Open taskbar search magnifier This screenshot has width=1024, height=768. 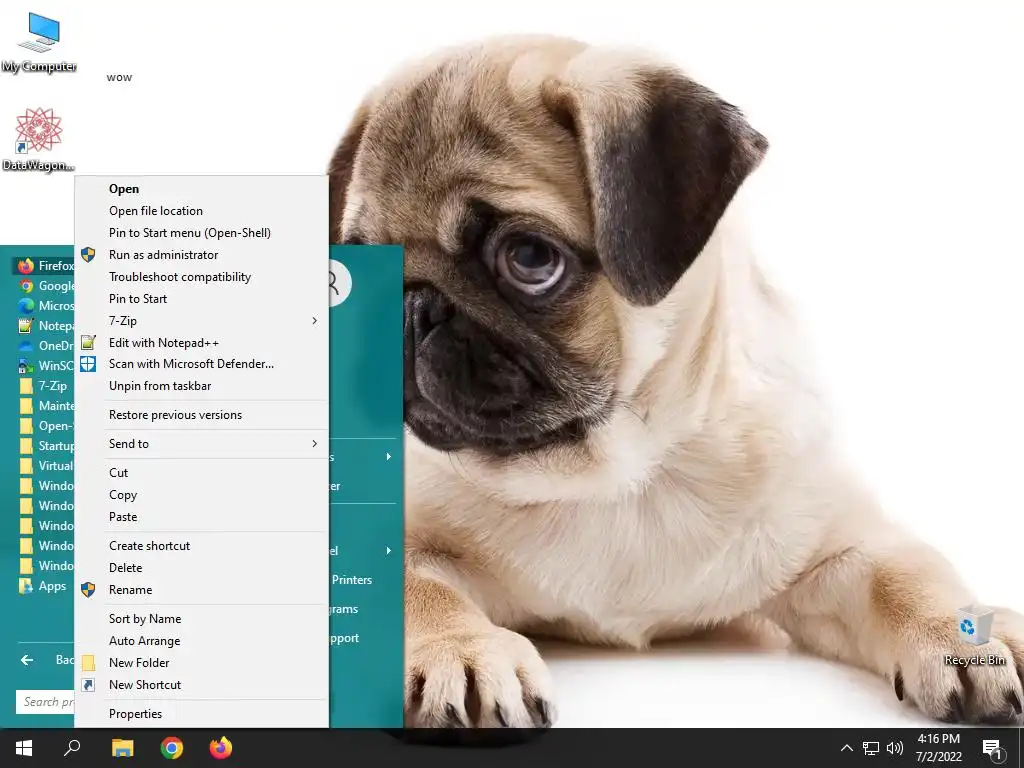pyautogui.click(x=72, y=748)
